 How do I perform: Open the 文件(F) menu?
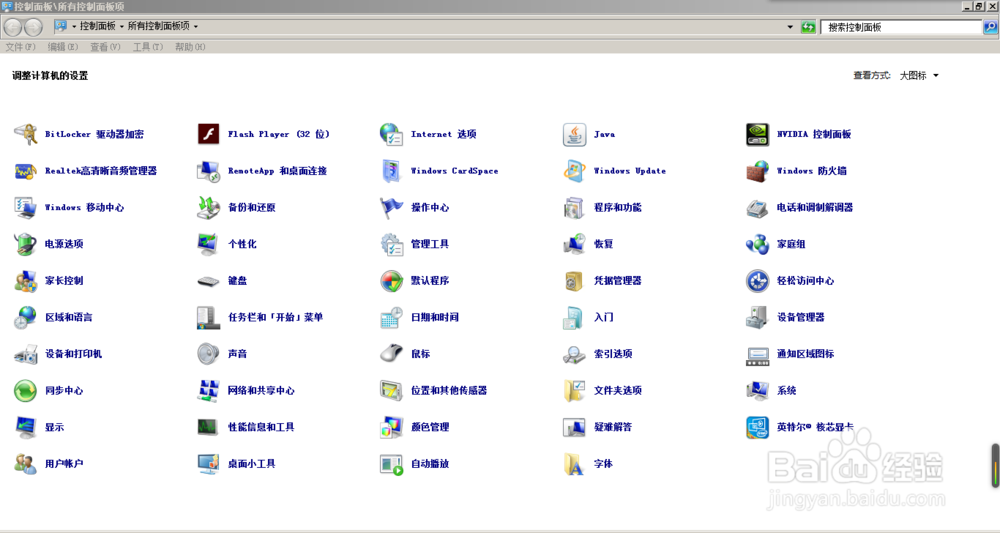tap(20, 47)
